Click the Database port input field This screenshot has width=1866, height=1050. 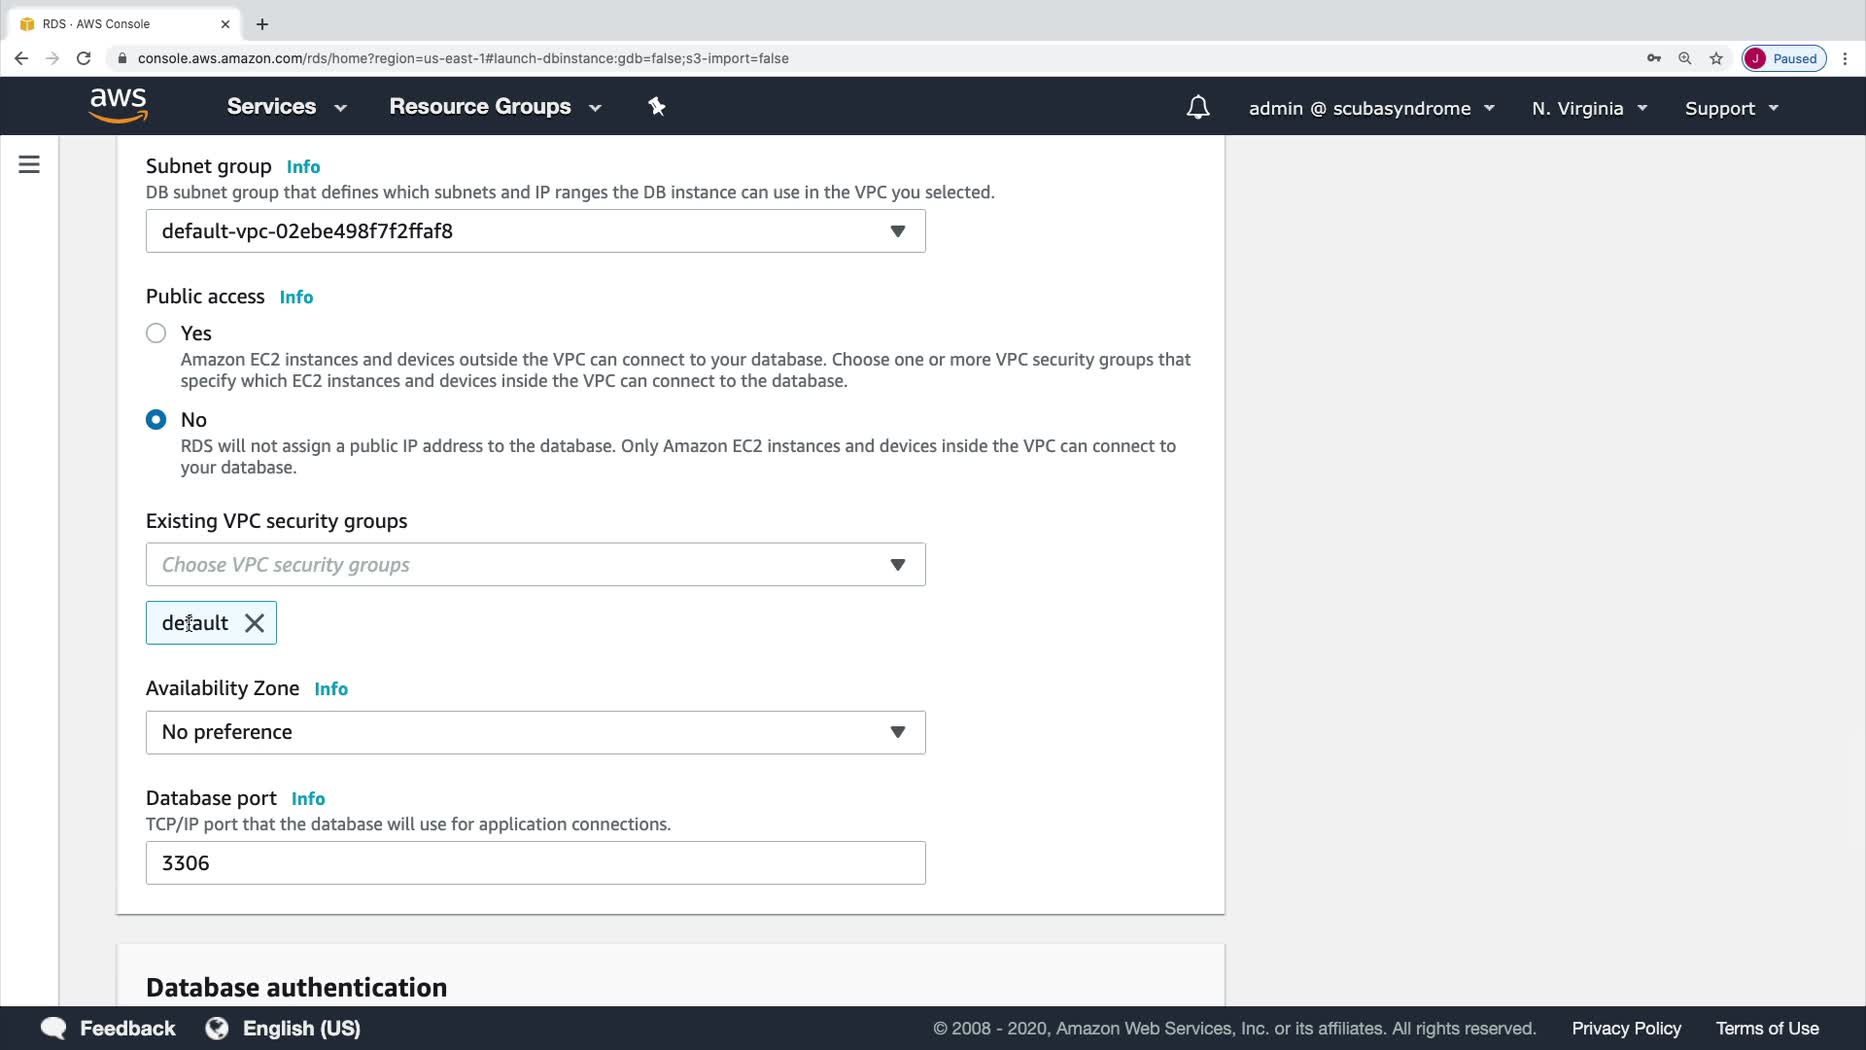535,863
